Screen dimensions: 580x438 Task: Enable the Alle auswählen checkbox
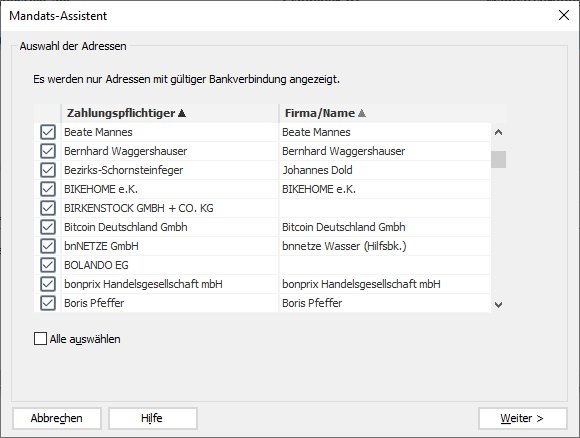(x=40, y=338)
